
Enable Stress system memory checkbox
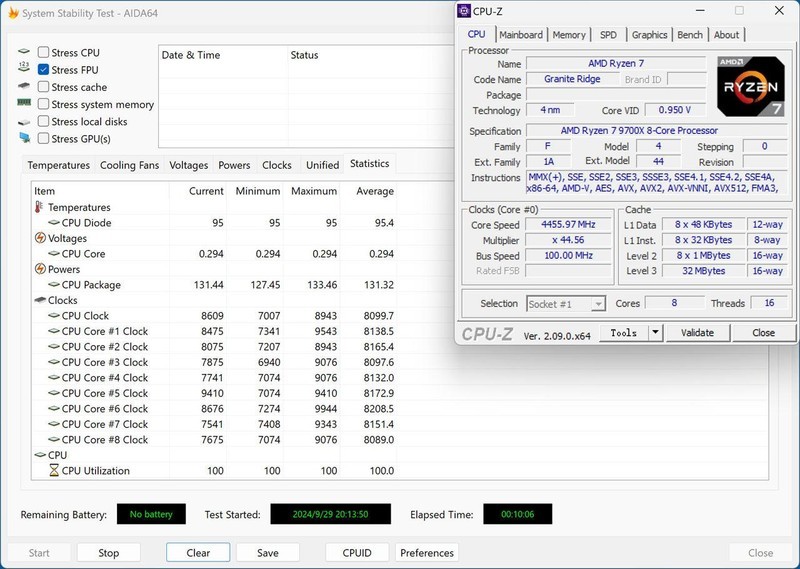coord(43,104)
